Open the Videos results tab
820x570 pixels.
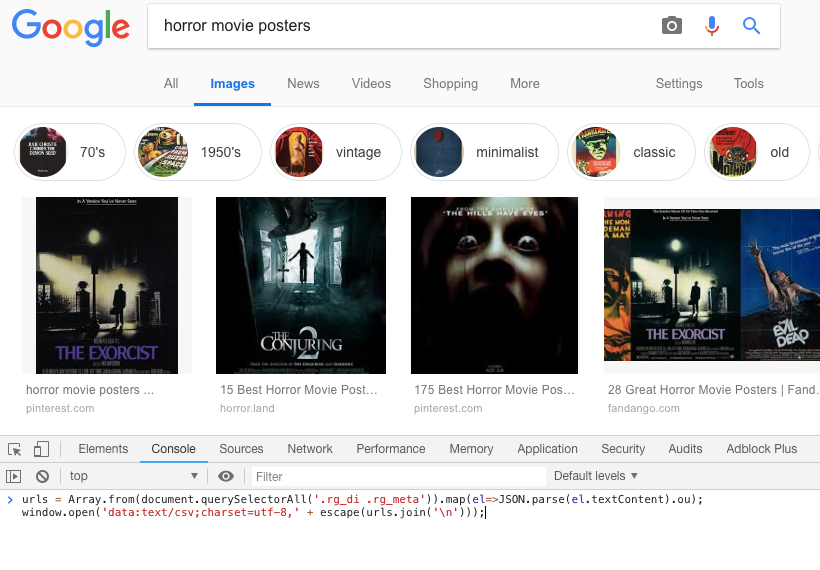point(371,84)
